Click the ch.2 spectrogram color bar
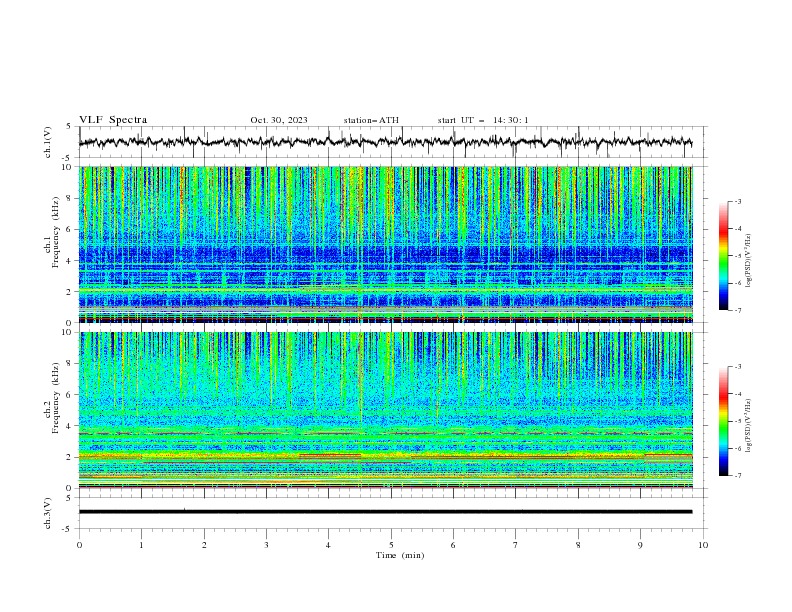Viewport: 792px width, 612px height. [723, 421]
